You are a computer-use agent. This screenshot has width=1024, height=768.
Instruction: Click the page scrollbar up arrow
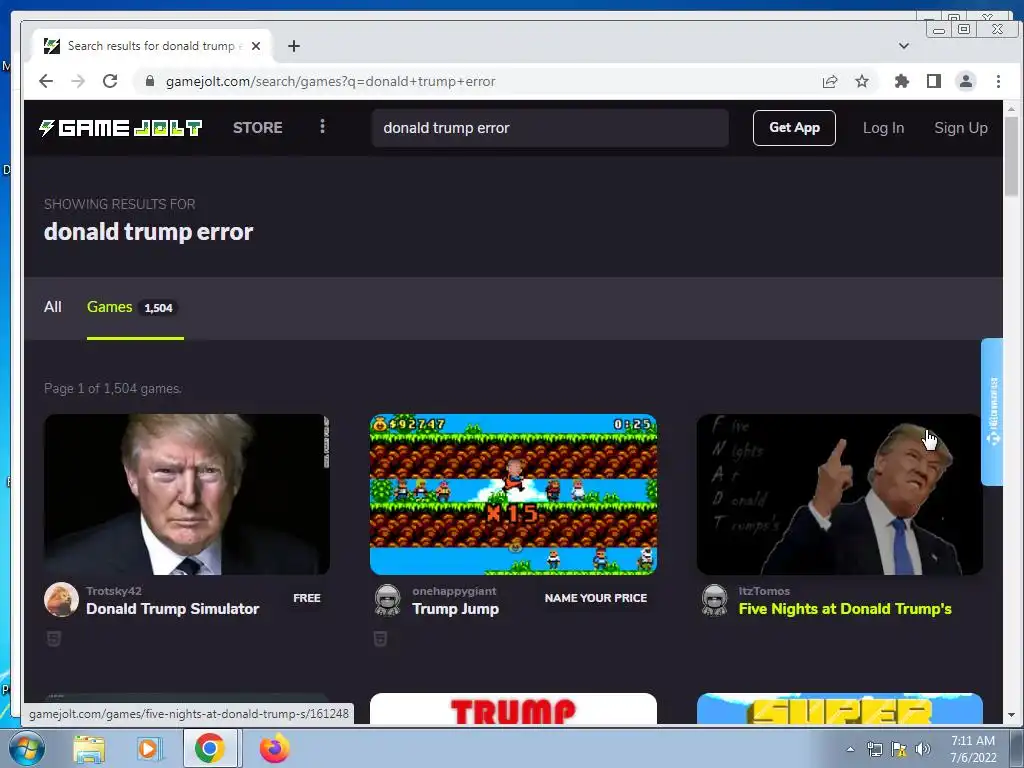pyautogui.click(x=1012, y=109)
